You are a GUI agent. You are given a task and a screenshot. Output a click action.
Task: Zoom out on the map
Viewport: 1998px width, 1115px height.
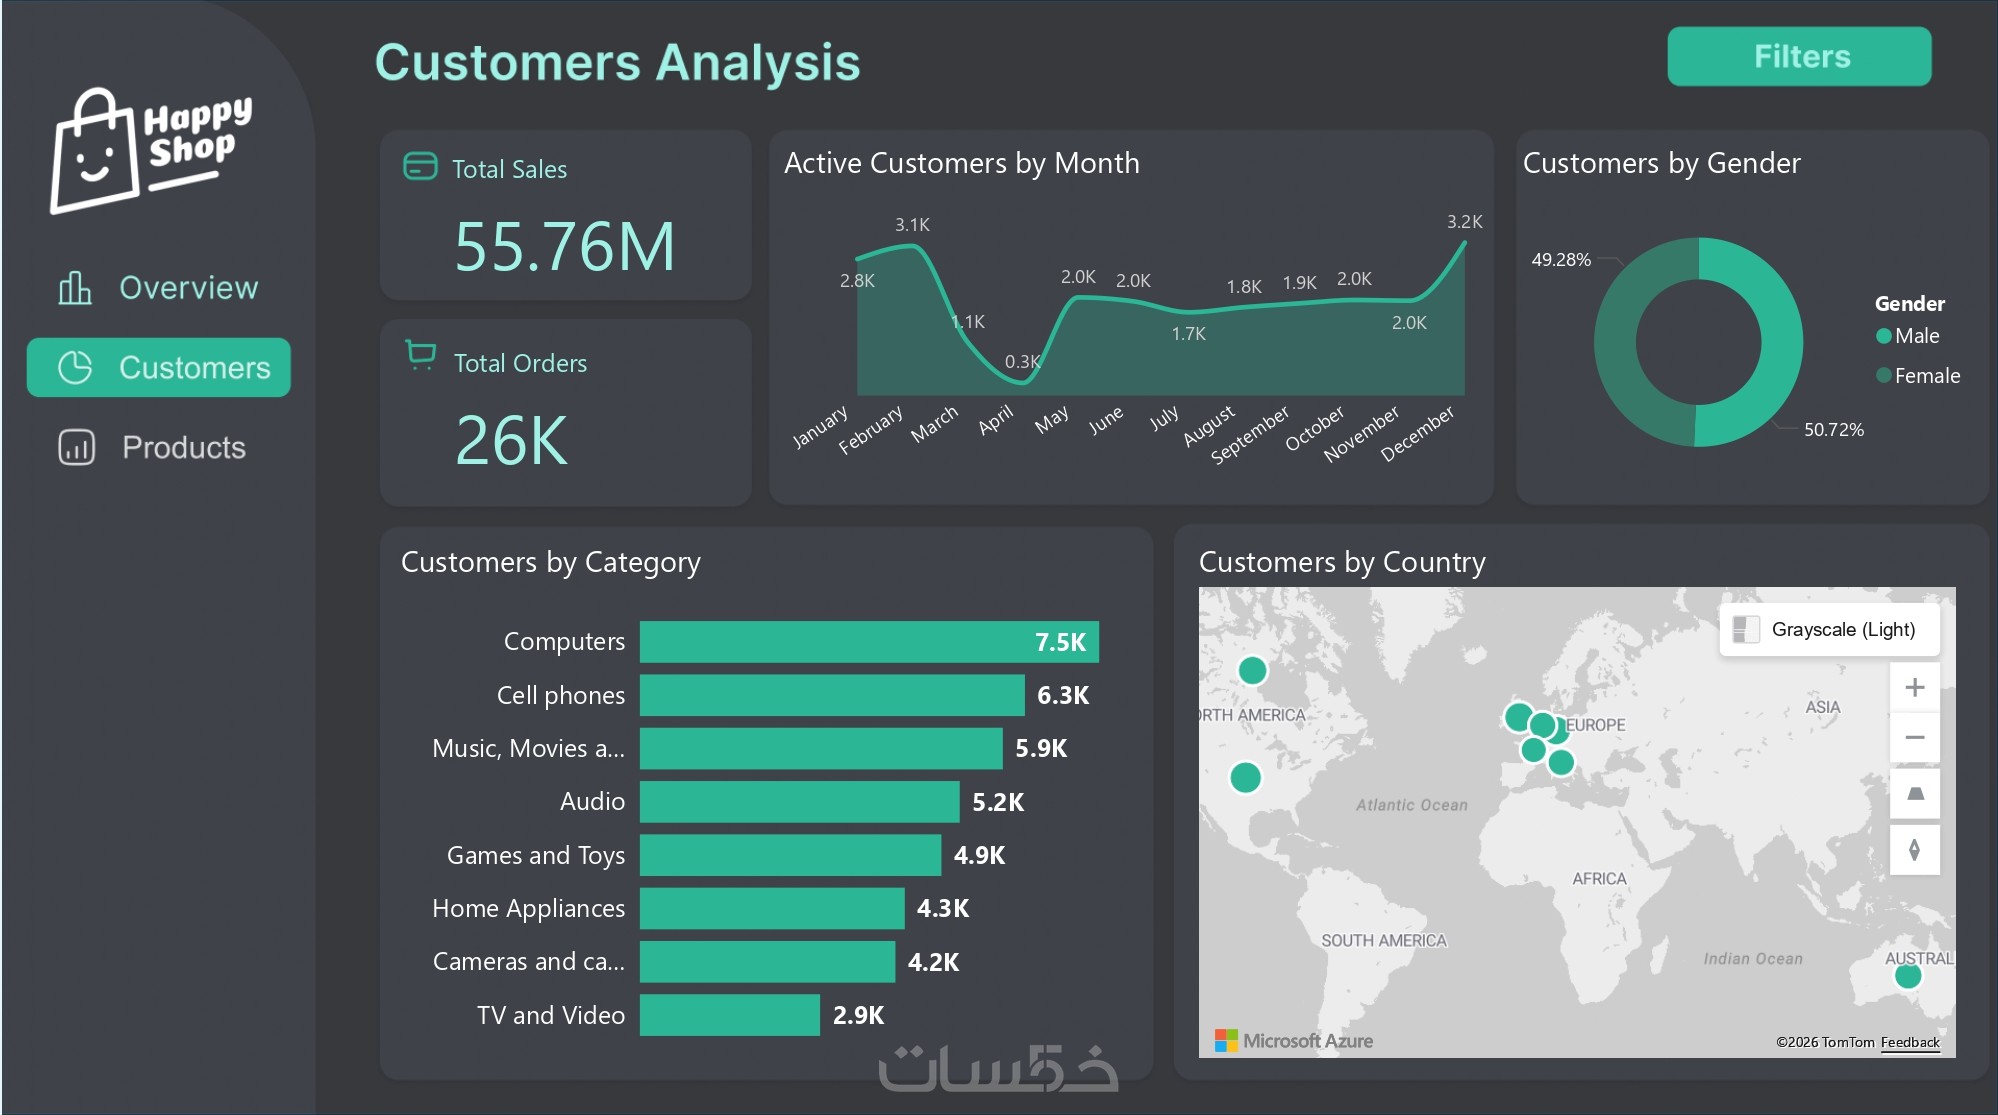pyautogui.click(x=1914, y=738)
